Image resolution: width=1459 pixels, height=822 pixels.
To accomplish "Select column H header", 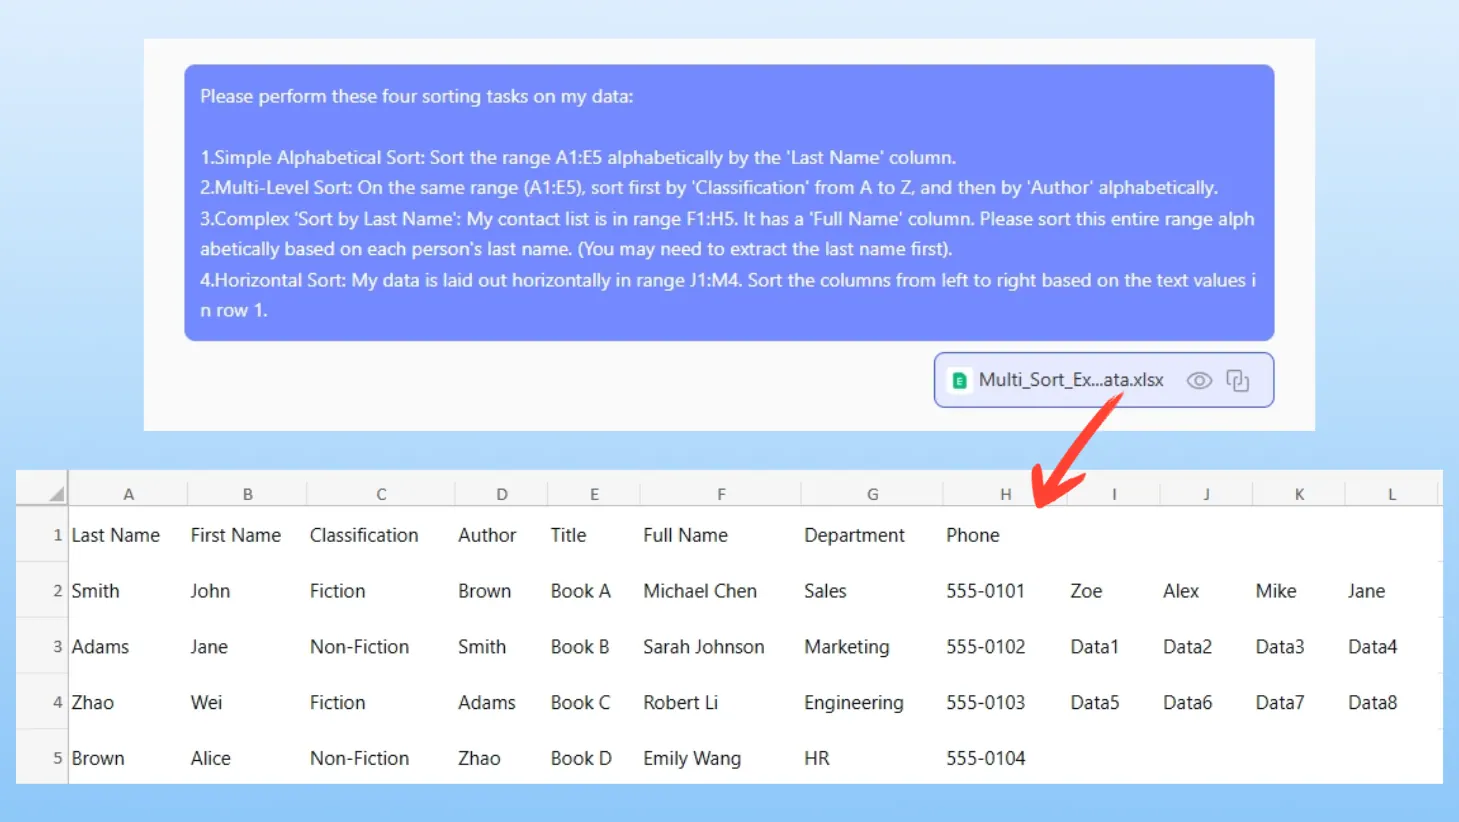I will 1005,494.
